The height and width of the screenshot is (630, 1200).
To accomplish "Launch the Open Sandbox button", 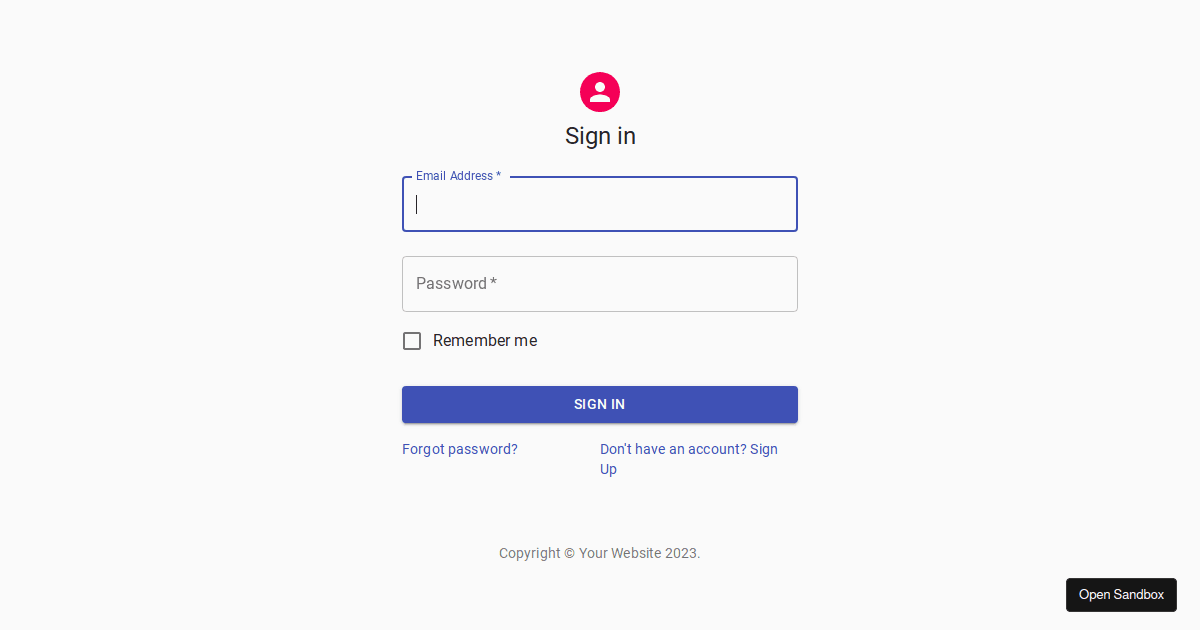I will [x=1121, y=595].
